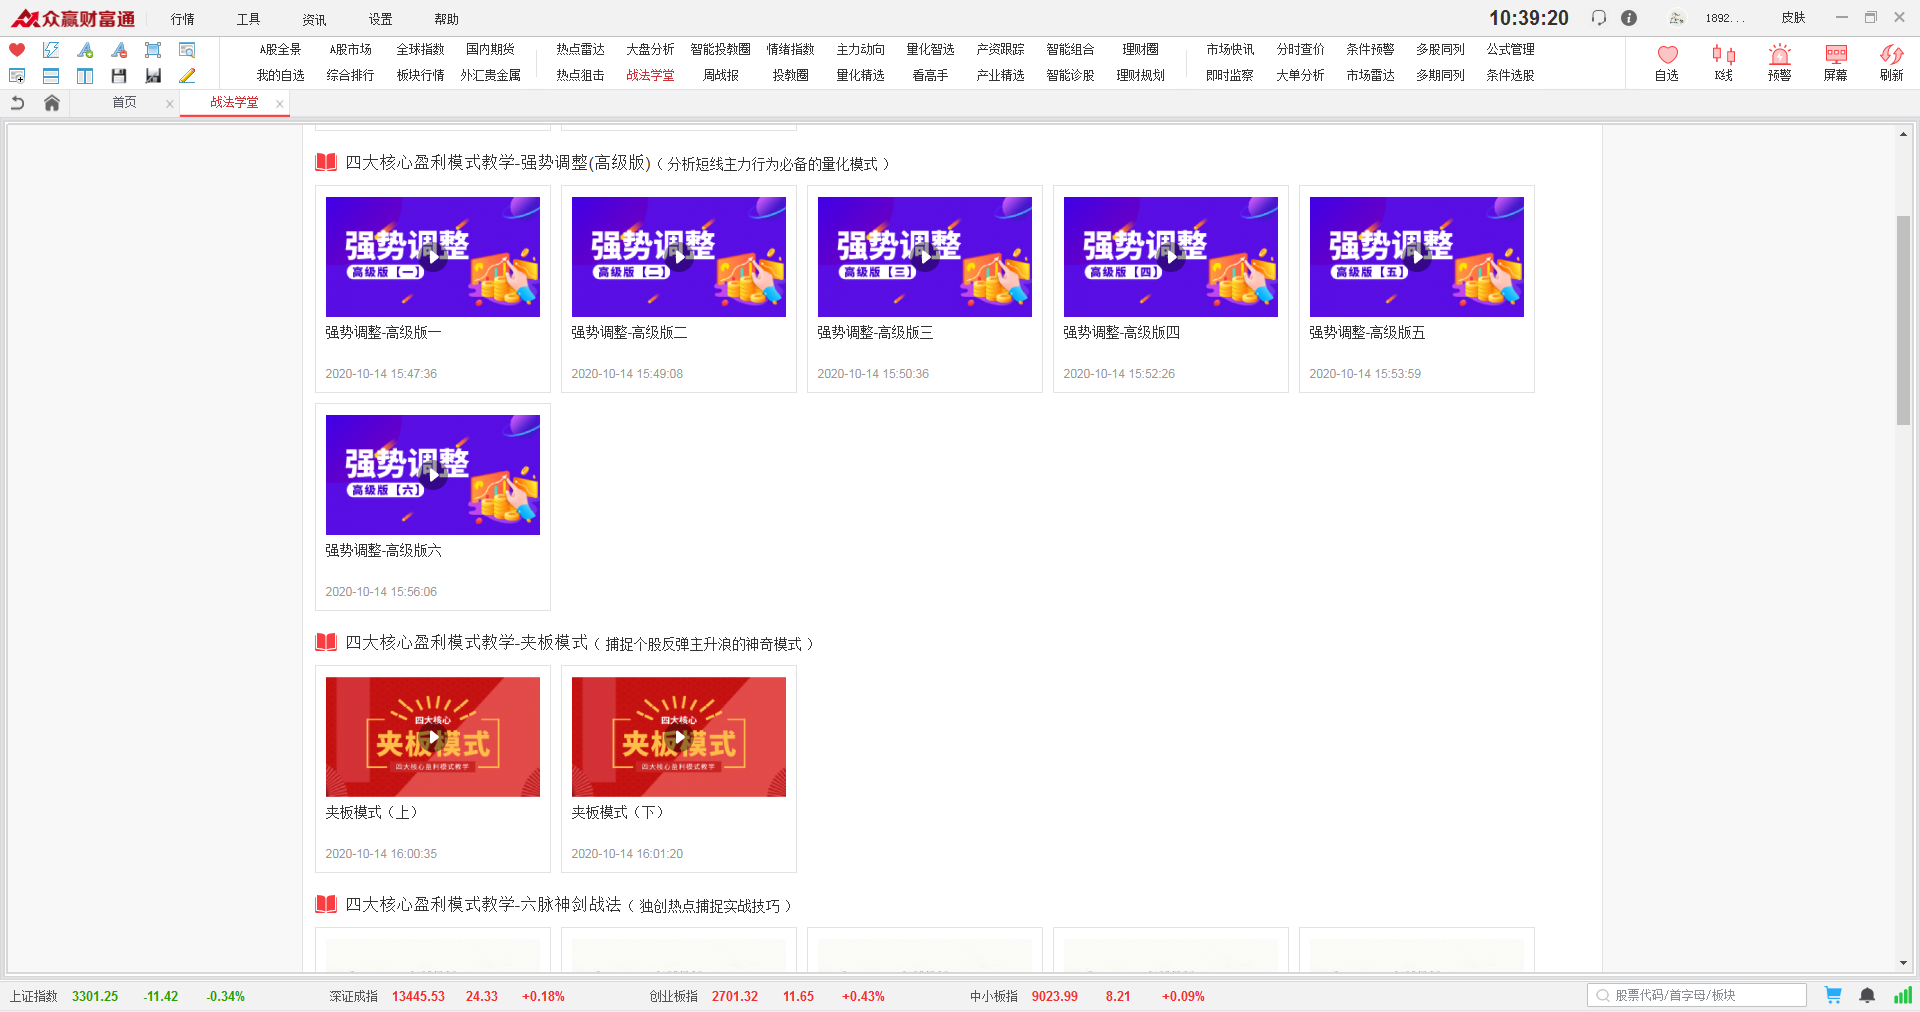The image size is (1920, 1012).
Task: Play the 强势调整-高级版四 video
Action: [x=1171, y=257]
